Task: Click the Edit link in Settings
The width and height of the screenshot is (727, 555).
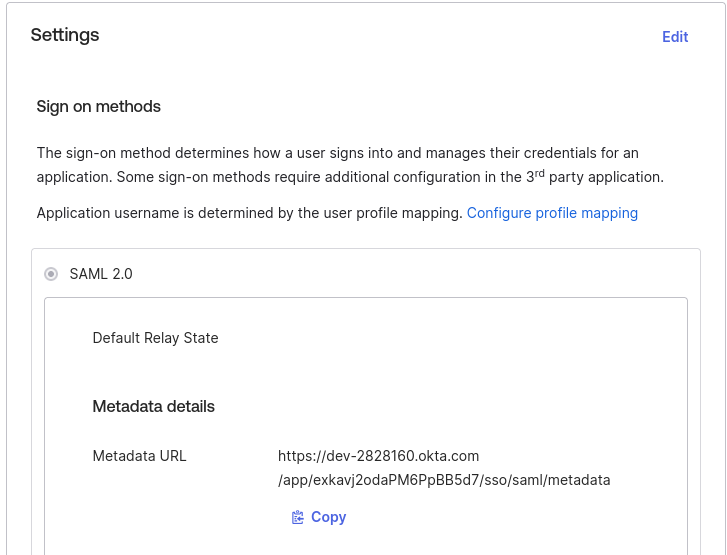Action: pyautogui.click(x=675, y=37)
